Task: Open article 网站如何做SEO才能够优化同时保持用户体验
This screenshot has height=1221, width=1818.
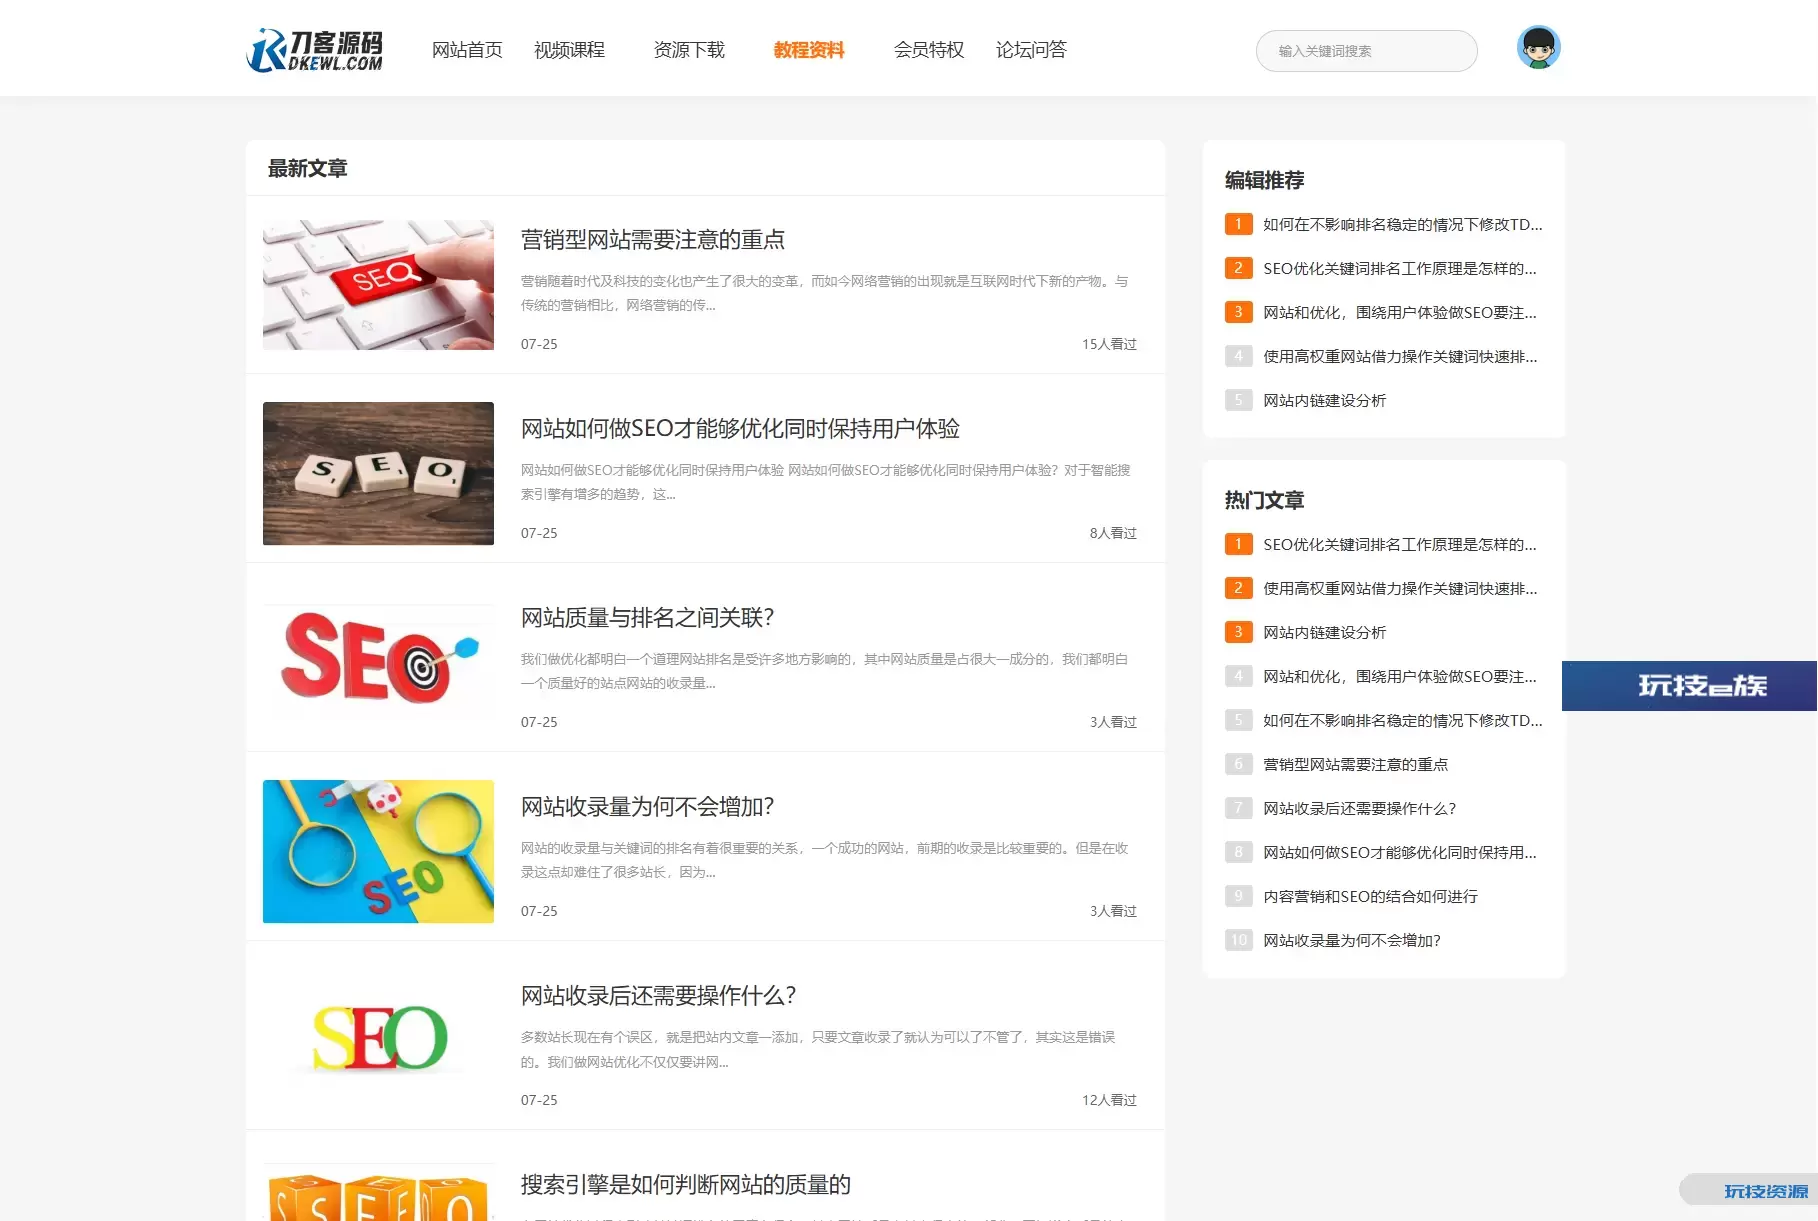Action: (x=740, y=428)
